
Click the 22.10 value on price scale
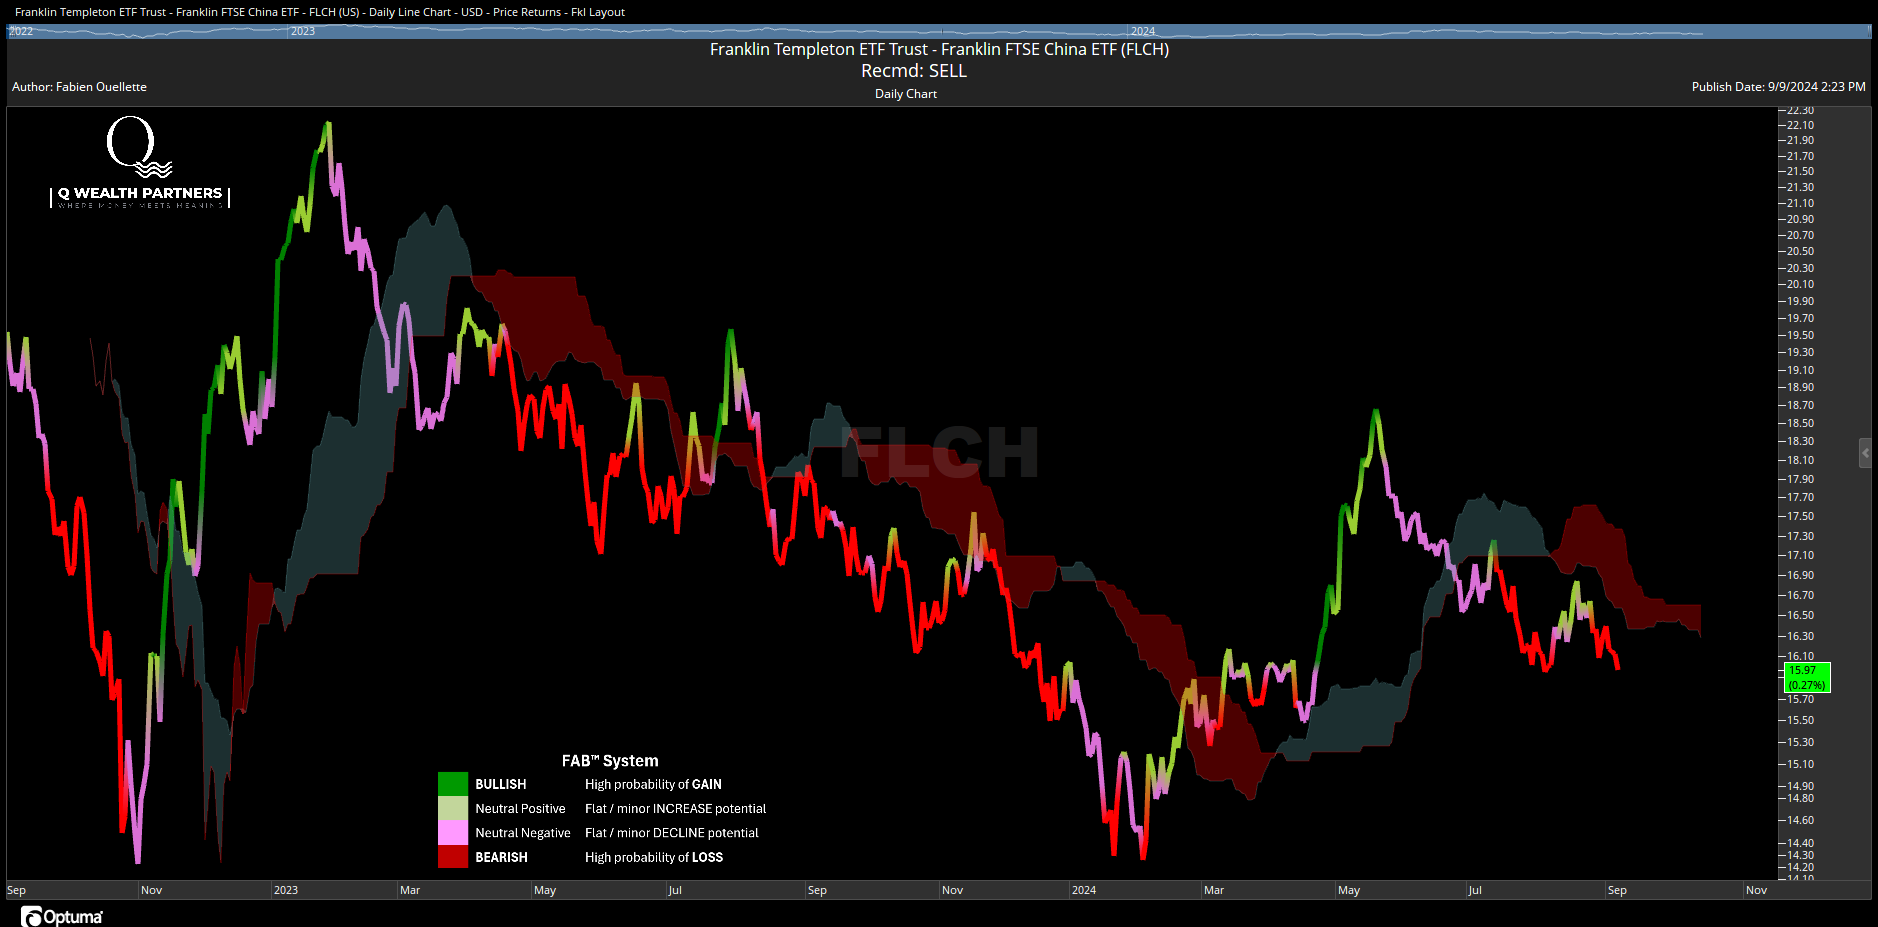(x=1800, y=125)
